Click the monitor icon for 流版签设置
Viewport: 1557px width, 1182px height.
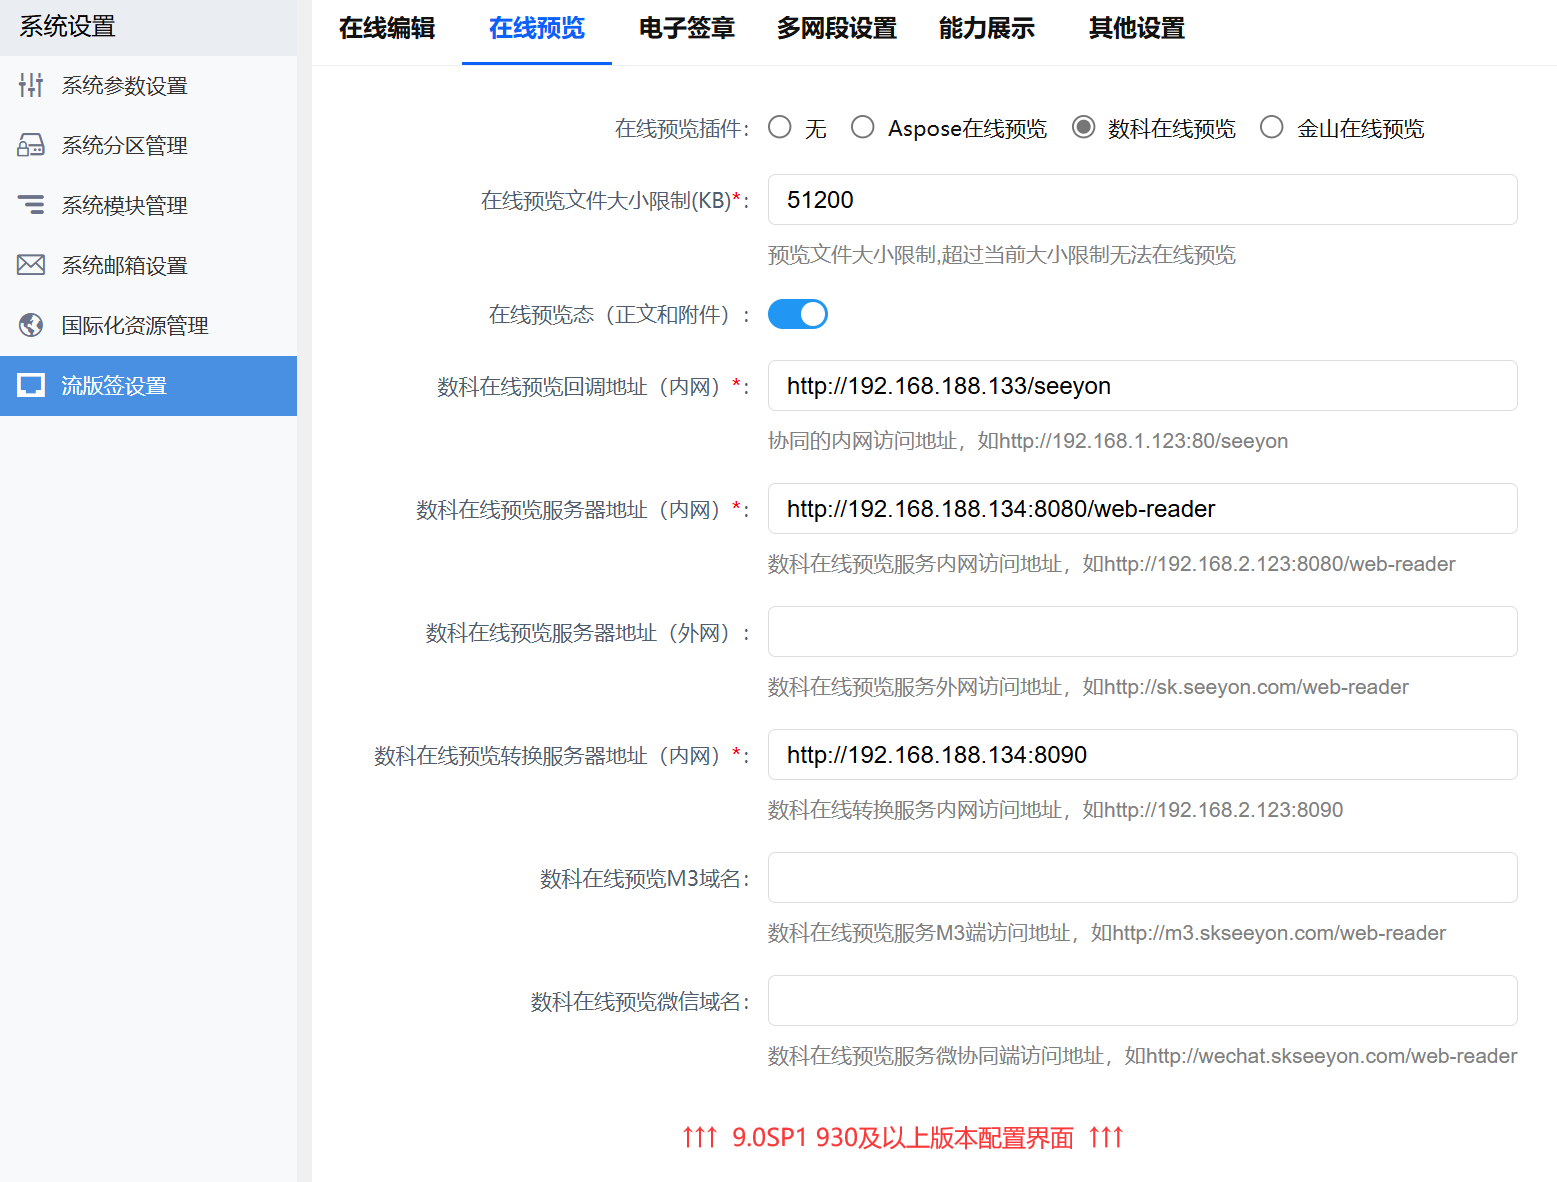coord(31,386)
